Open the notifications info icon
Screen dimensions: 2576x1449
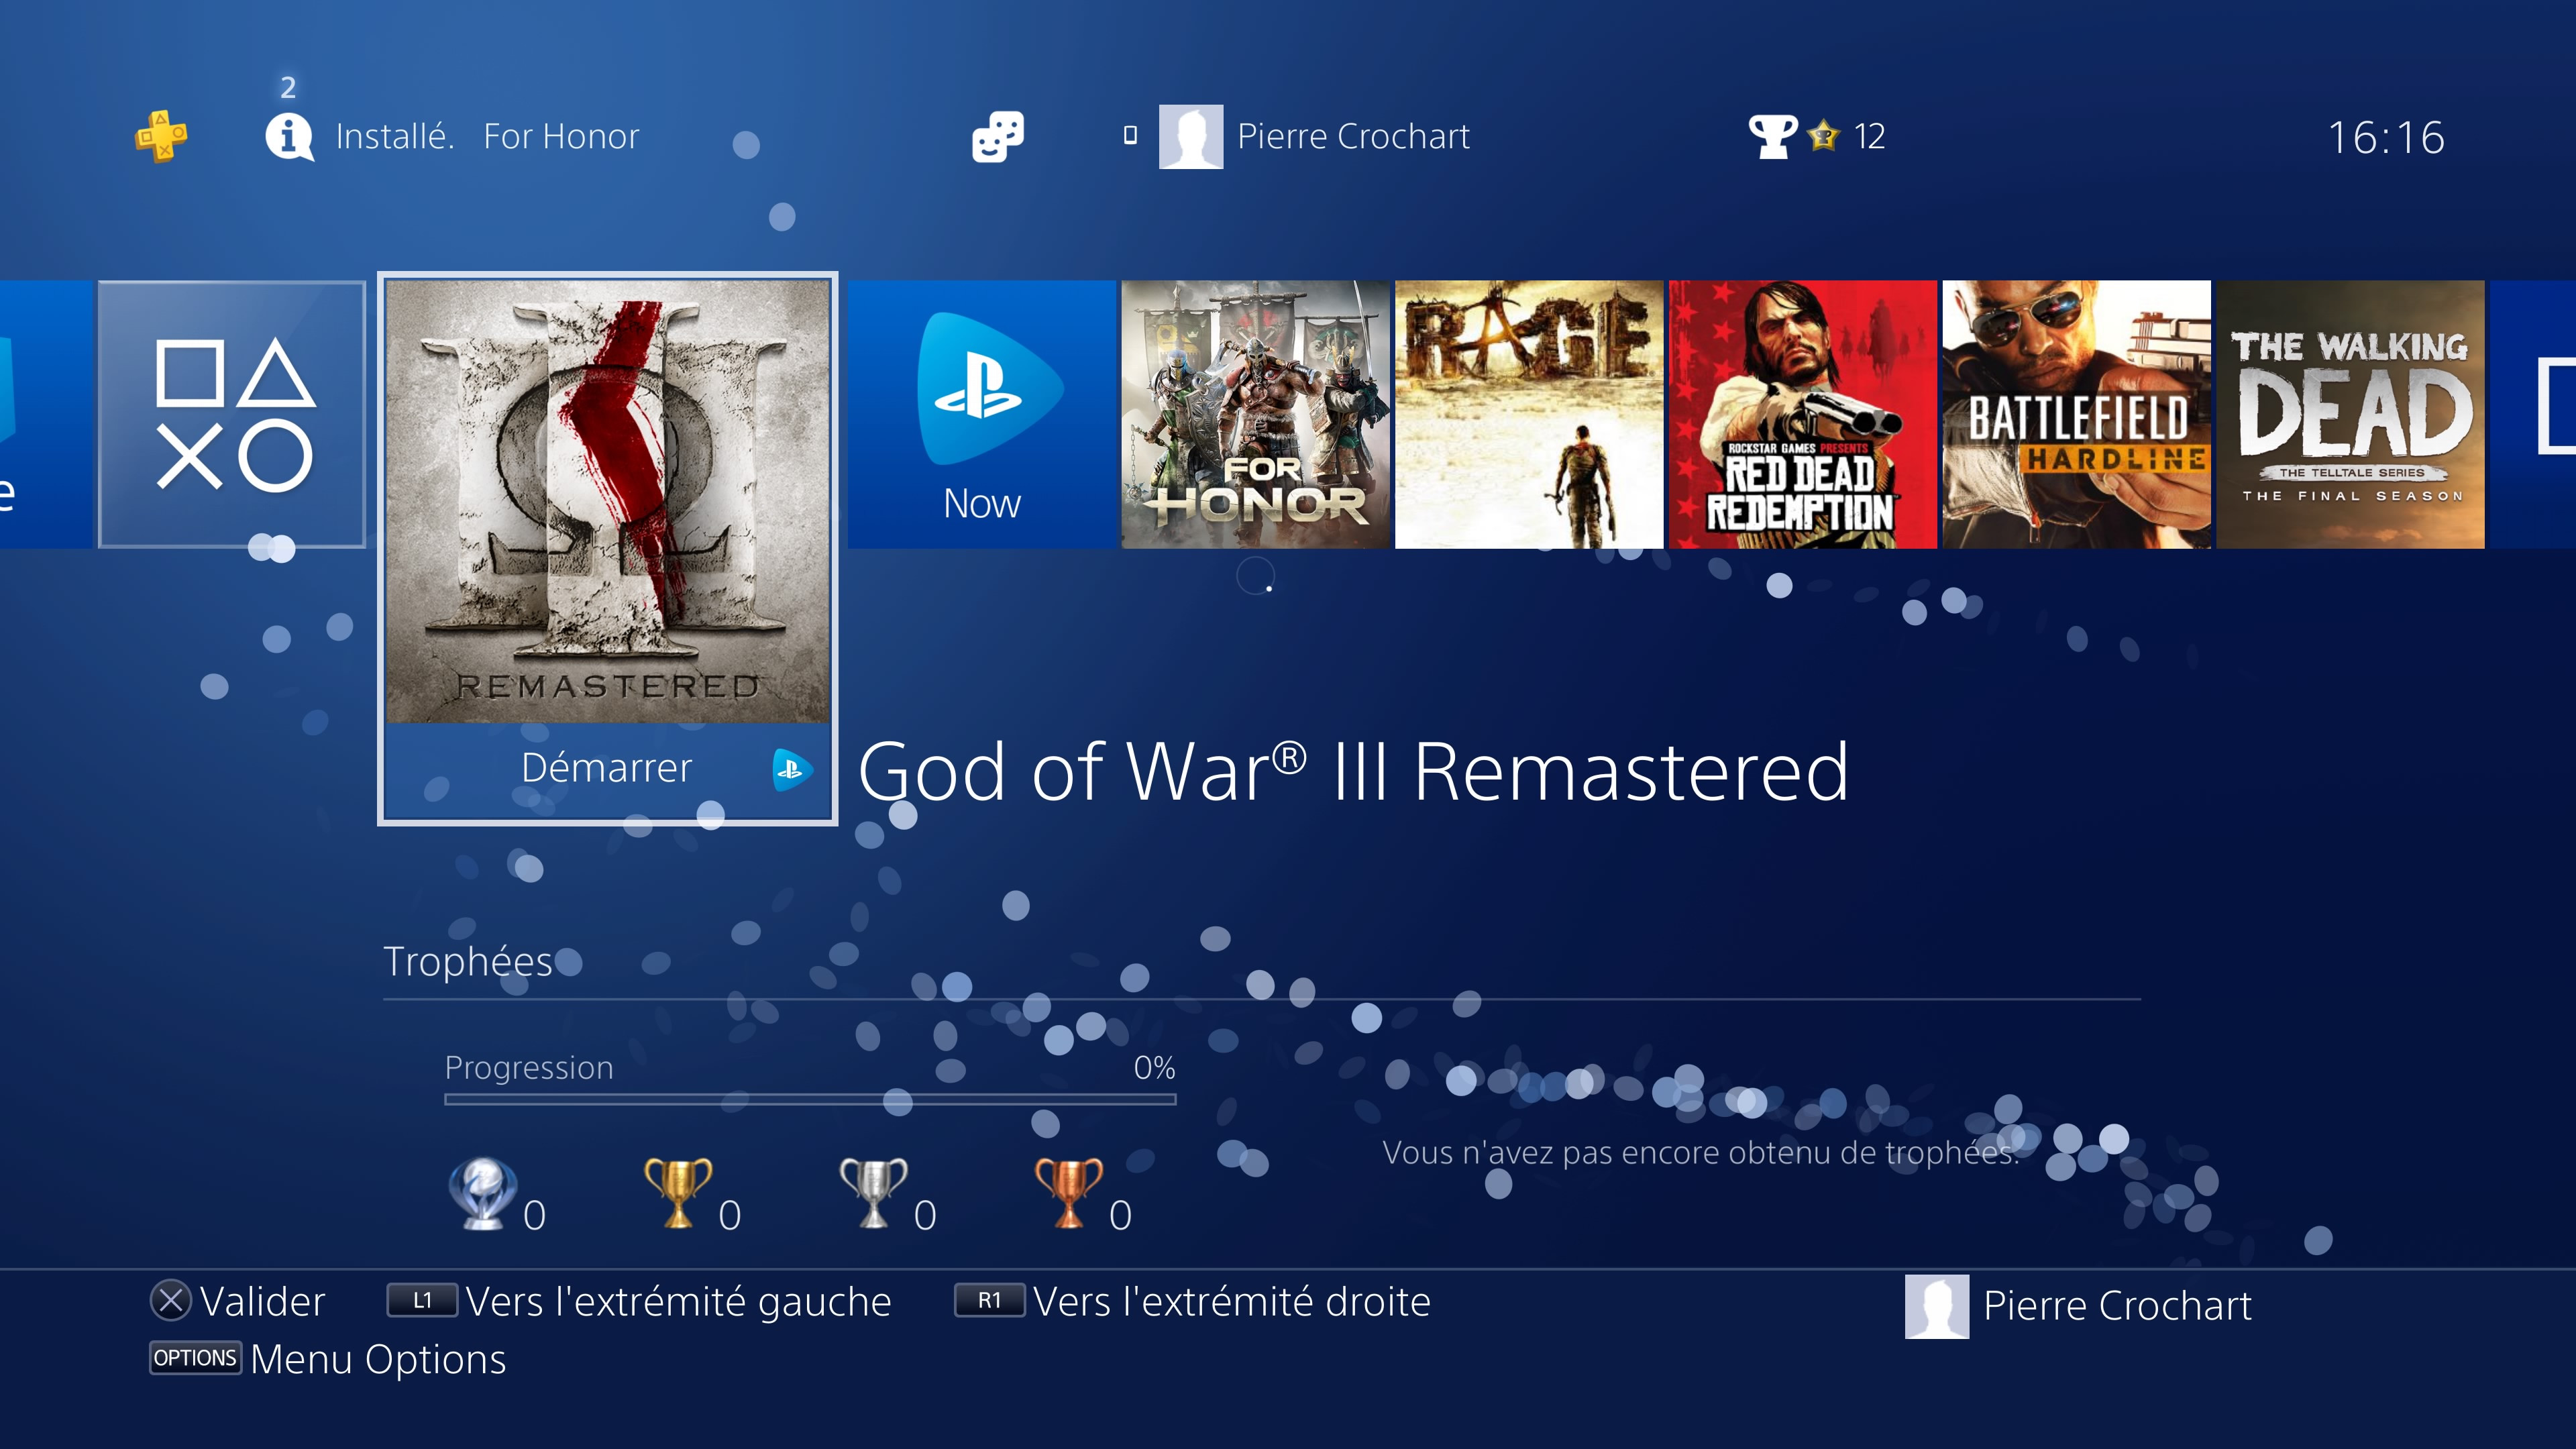tap(290, 137)
